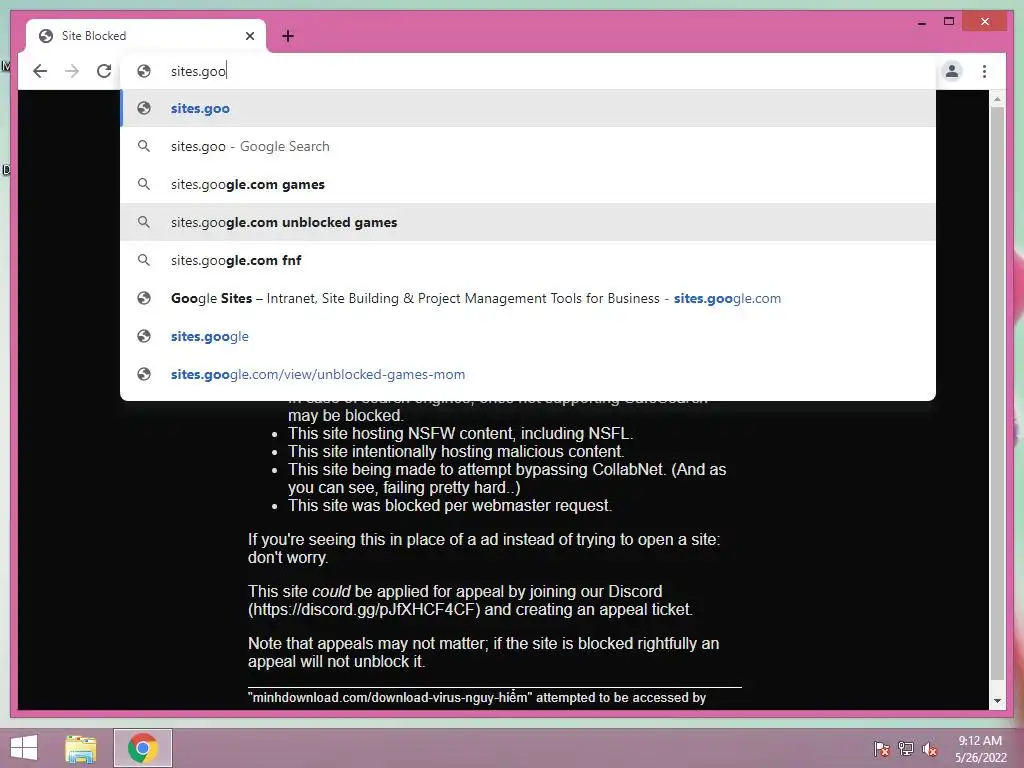Click the address bar text sites.goo
This screenshot has height=768, width=1024.
pyautogui.click(x=198, y=71)
